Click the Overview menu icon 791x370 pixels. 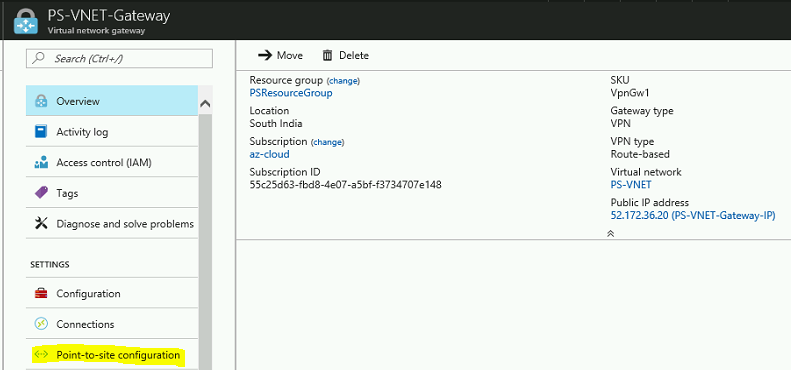[41, 101]
